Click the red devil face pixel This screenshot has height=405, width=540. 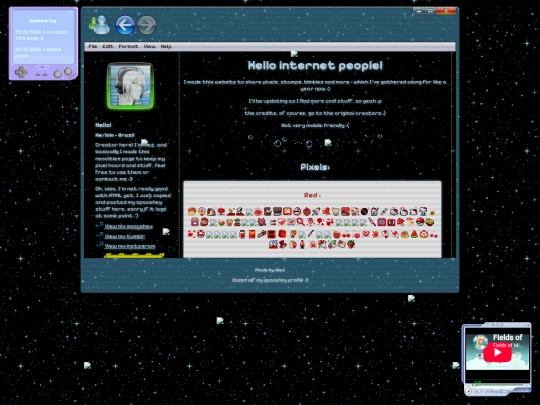[262, 222]
